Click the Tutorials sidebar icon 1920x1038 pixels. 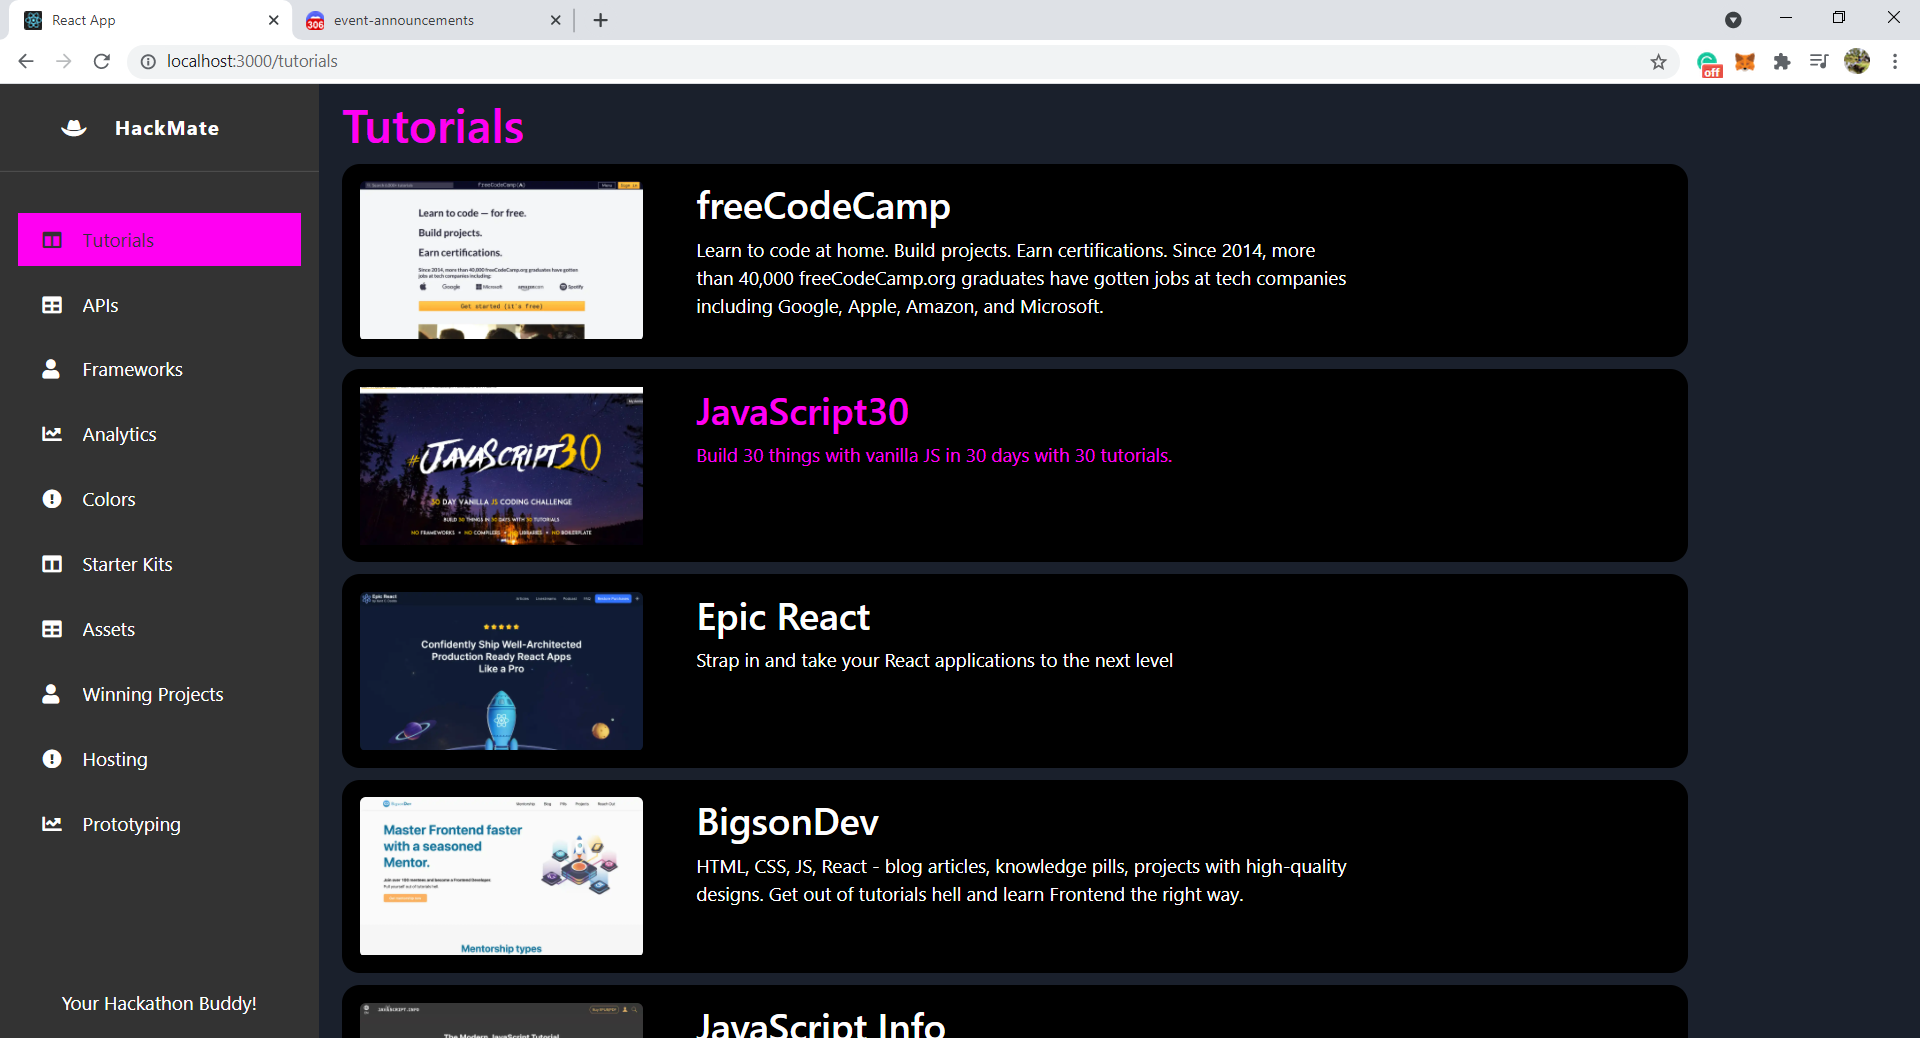point(52,240)
